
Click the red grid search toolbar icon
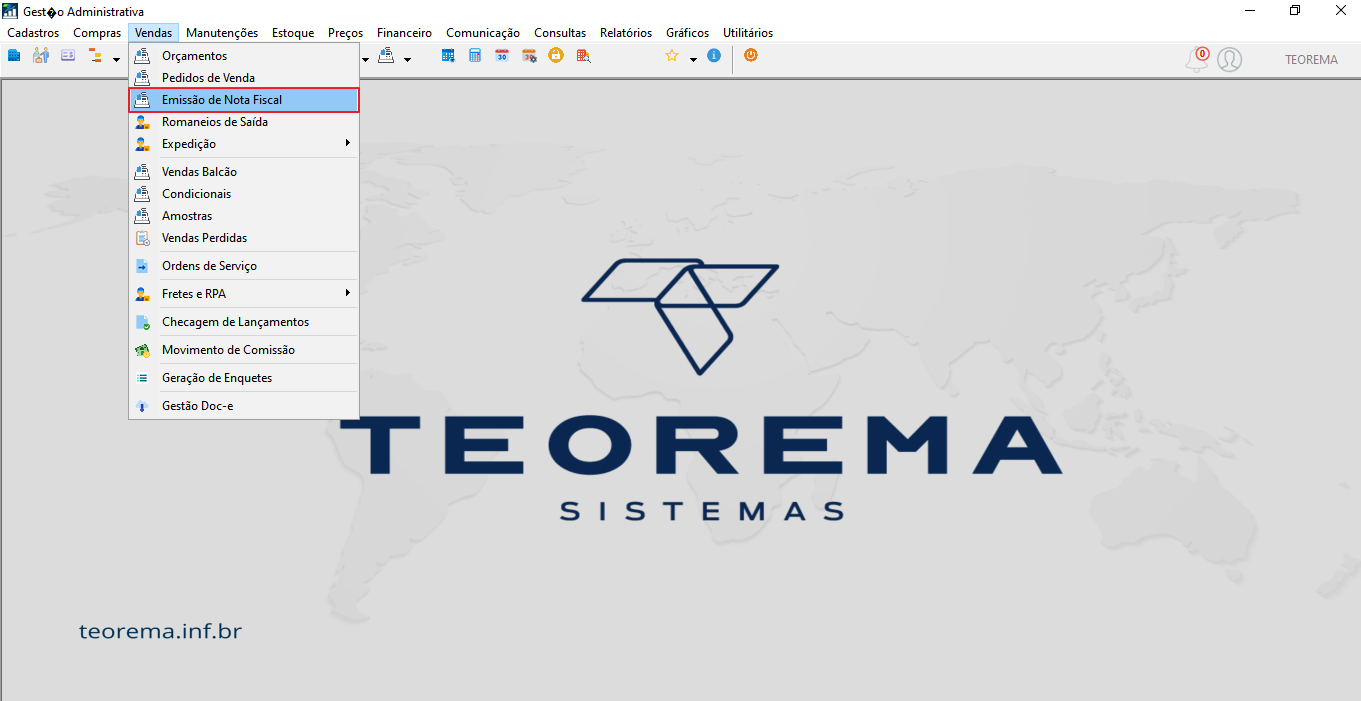(583, 56)
